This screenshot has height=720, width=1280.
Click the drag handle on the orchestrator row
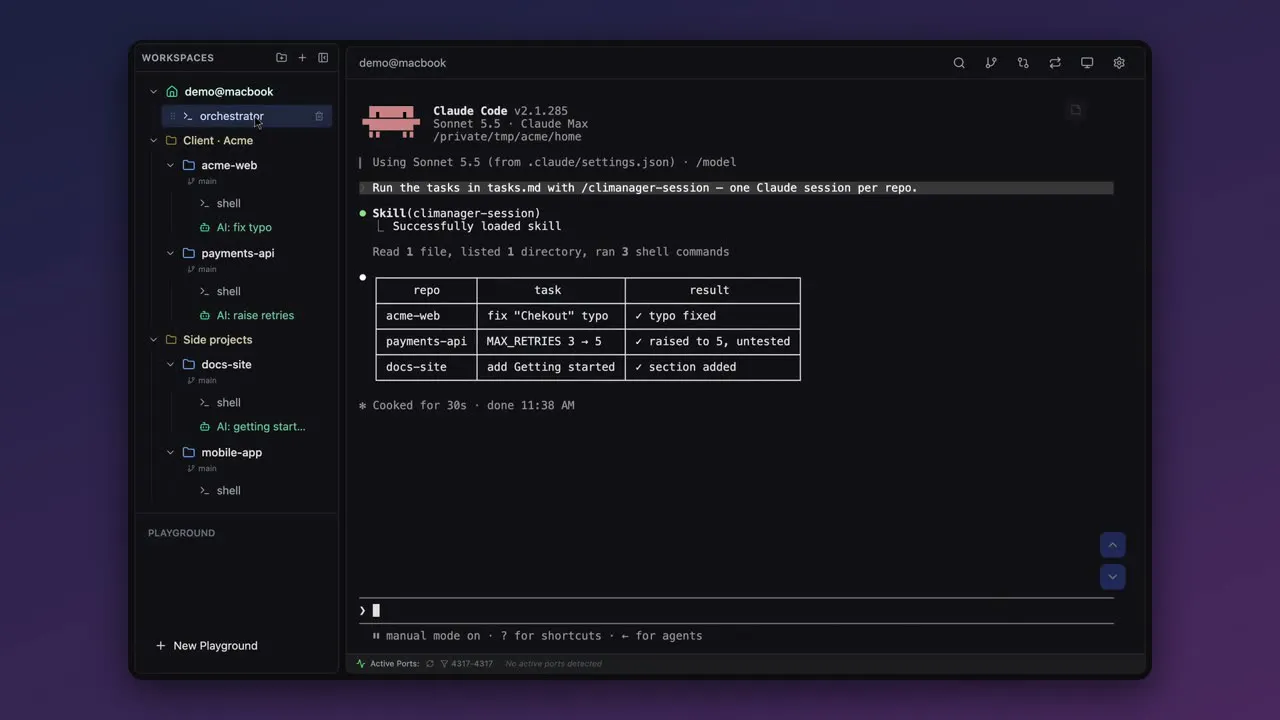click(172, 116)
